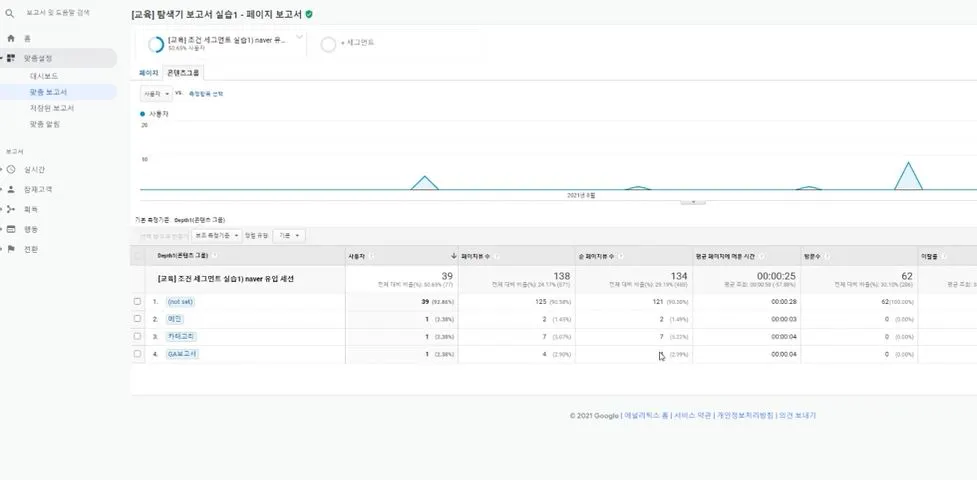Screen dimensions: 977x480
Task: Click the 카테고리 content group link
Action: point(181,336)
